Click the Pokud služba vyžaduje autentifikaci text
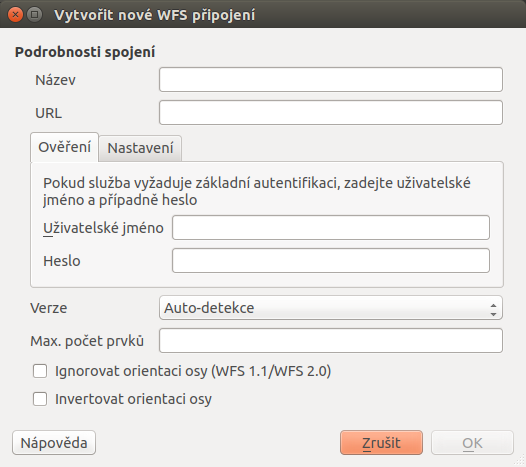The width and height of the screenshot is (526, 467). [x=257, y=191]
